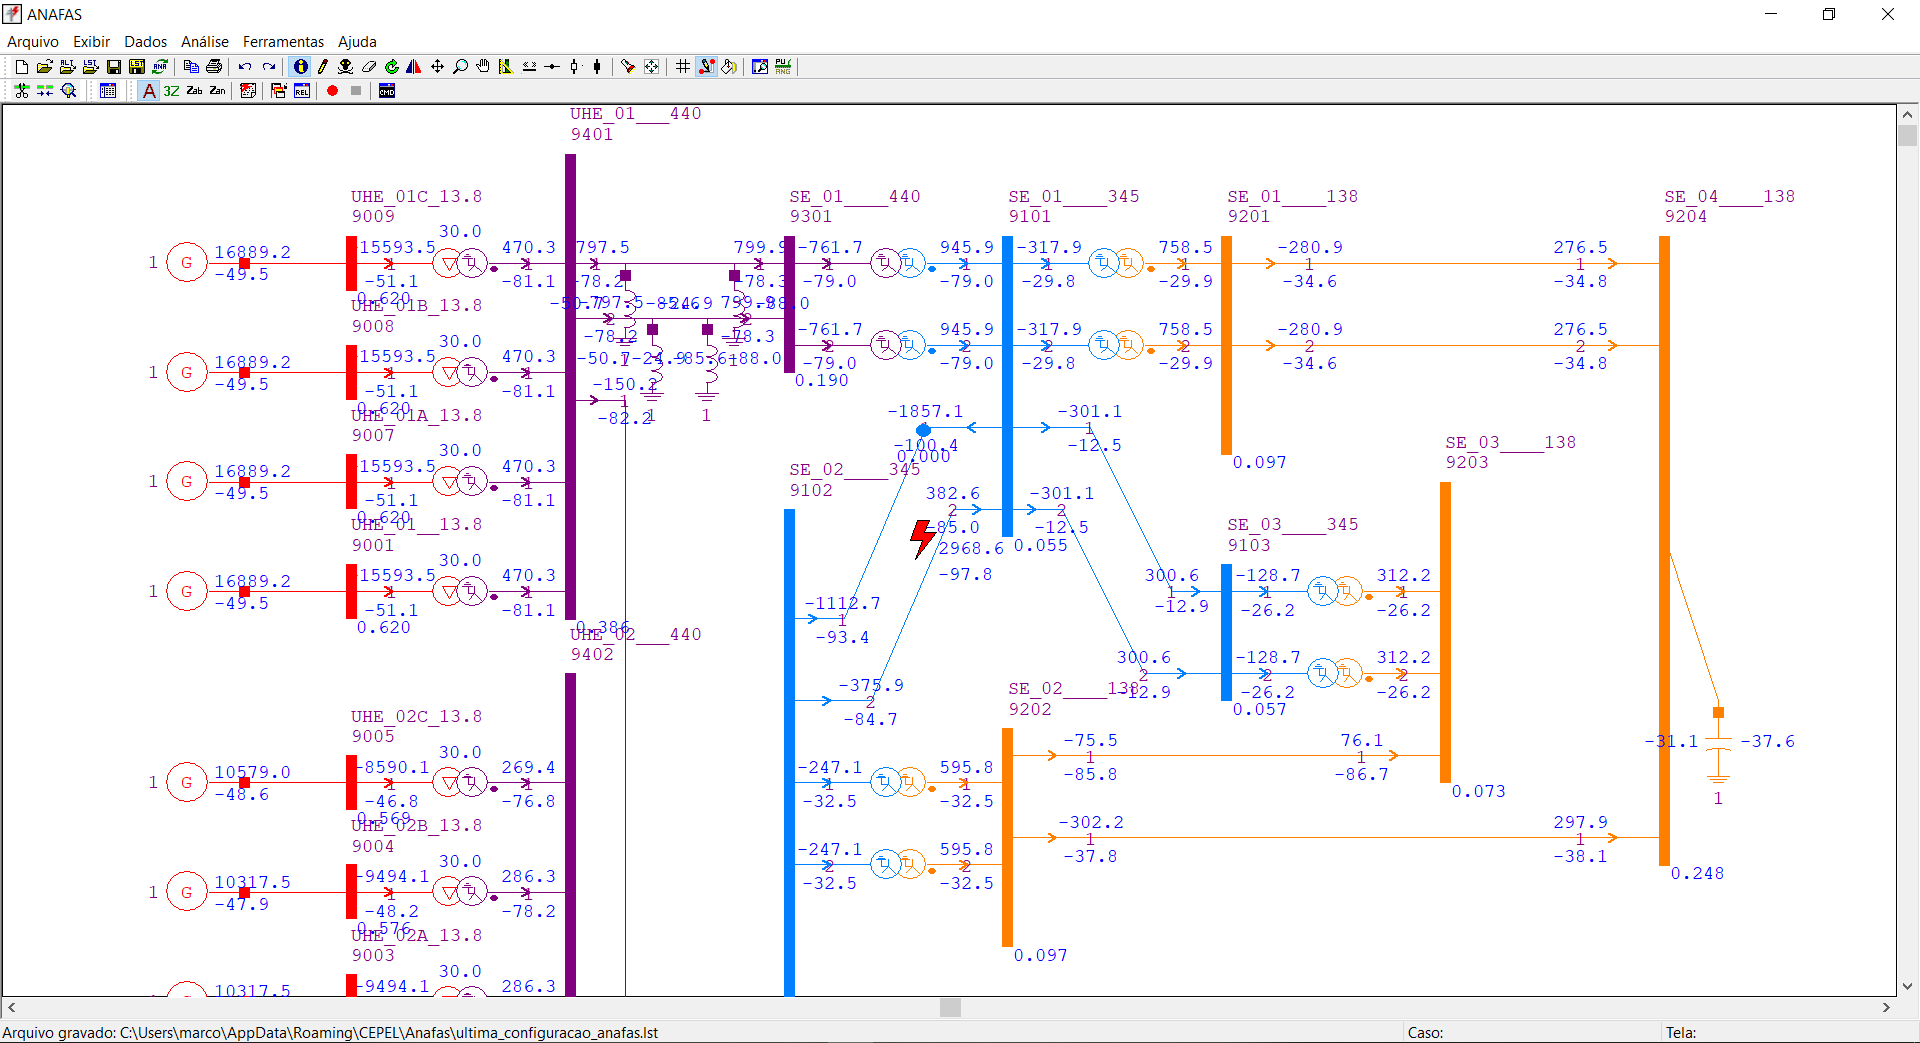This screenshot has height=1043, width=1920.
Task: Open the Ajuda menu
Action: tap(357, 42)
